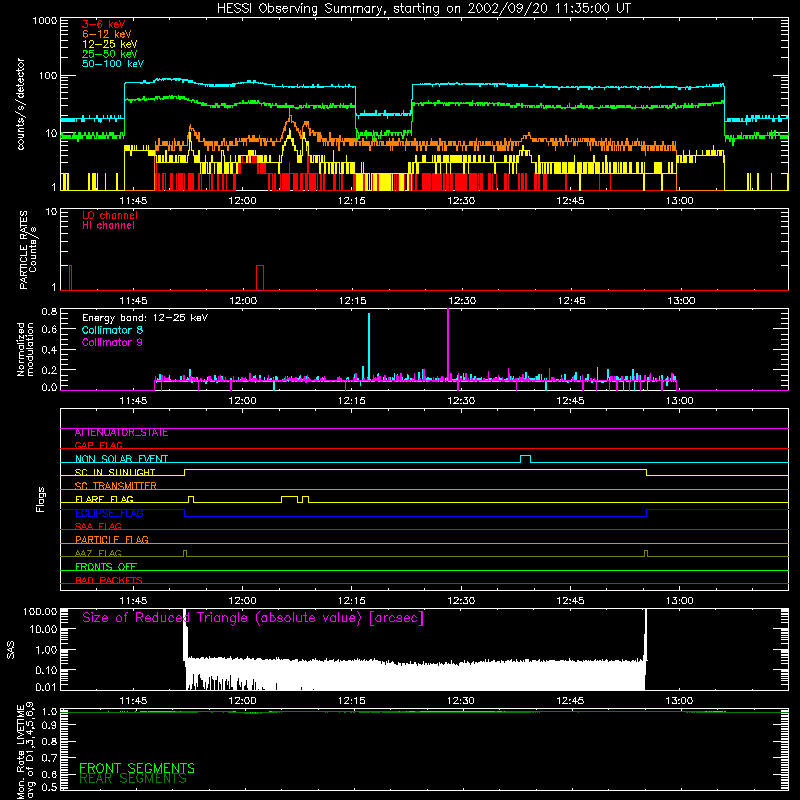Screen dimensions: 800x800
Task: Click the 1000 tick label on count-rate axis
Action: click(x=45, y=21)
